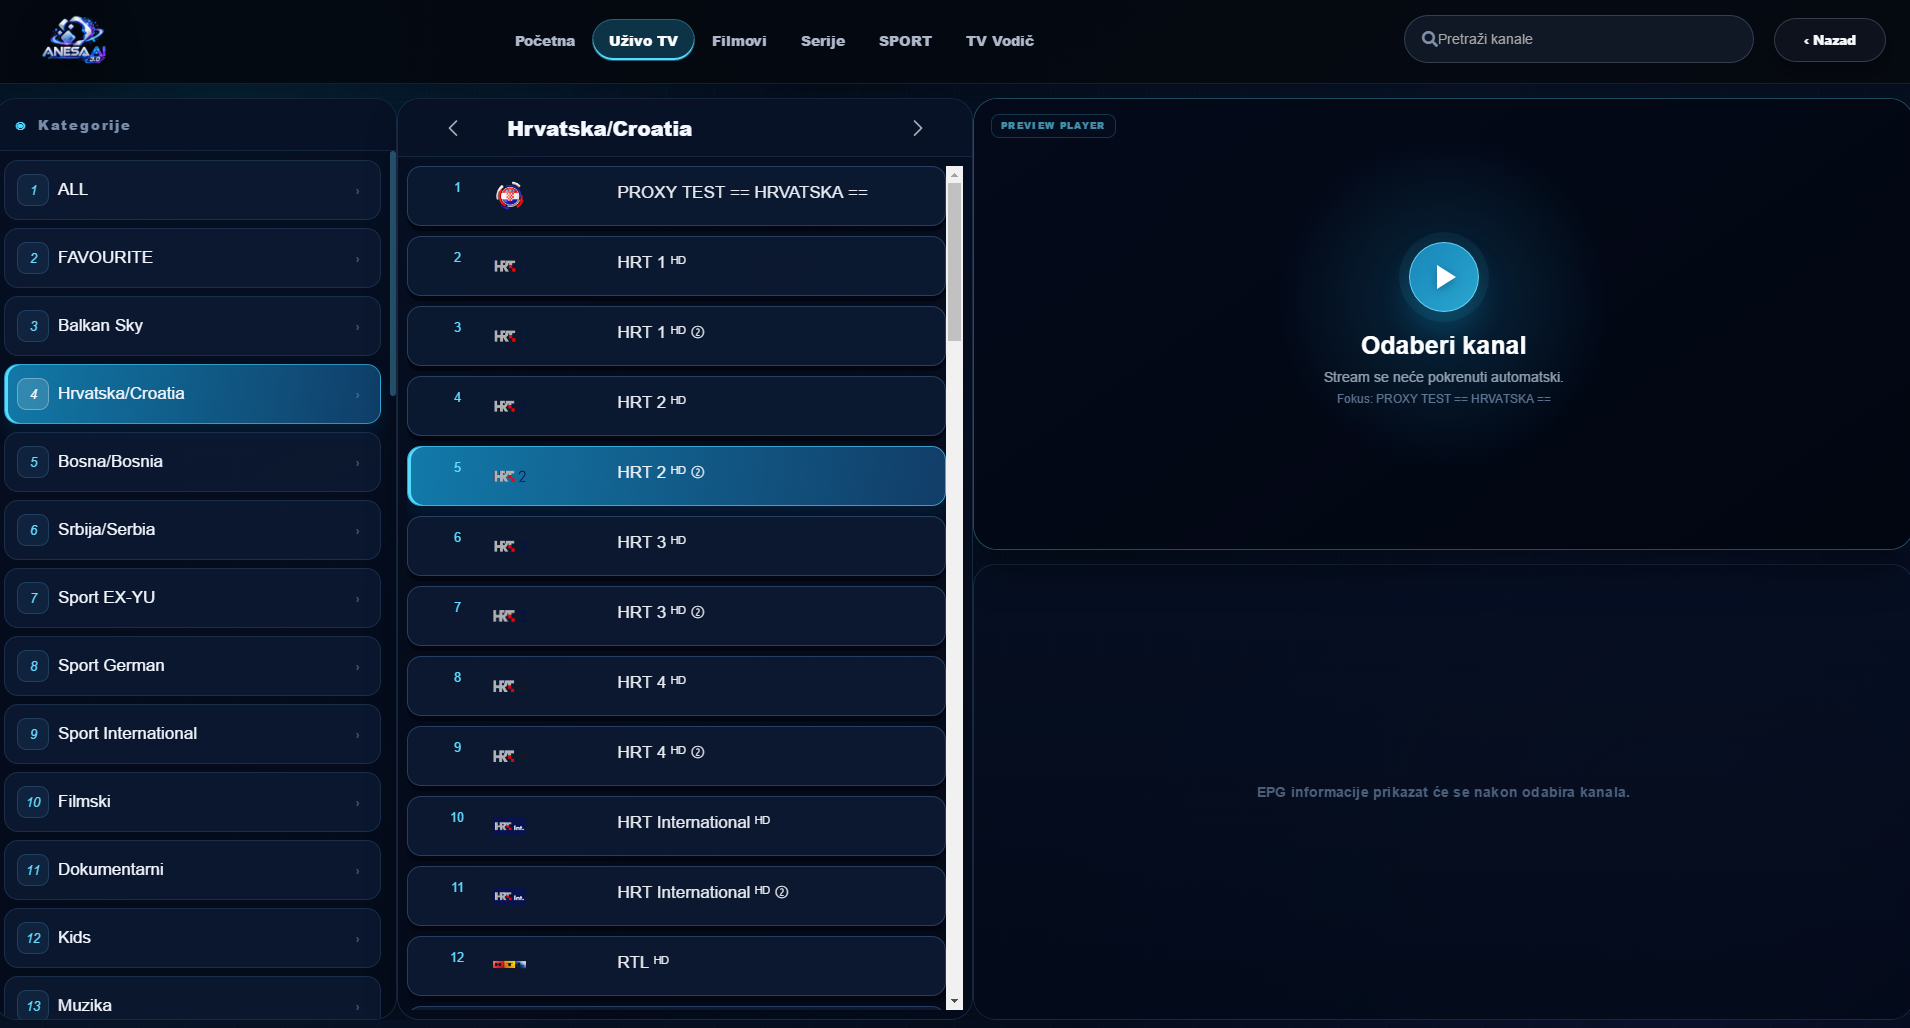Go to previous category with left chevron
The image size is (1910, 1028).
coord(453,128)
